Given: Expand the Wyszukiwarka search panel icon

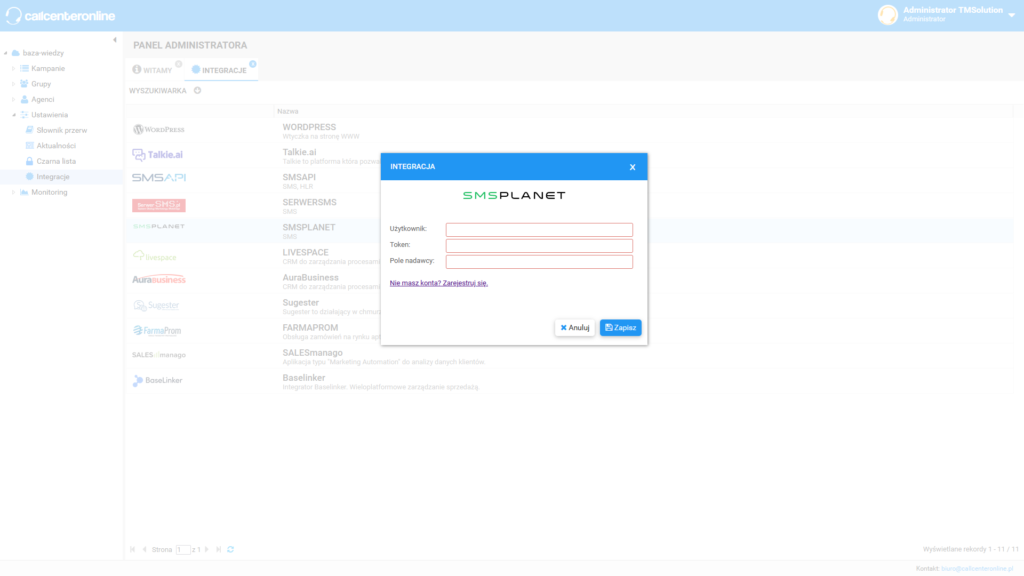Looking at the screenshot, I should tap(197, 91).
